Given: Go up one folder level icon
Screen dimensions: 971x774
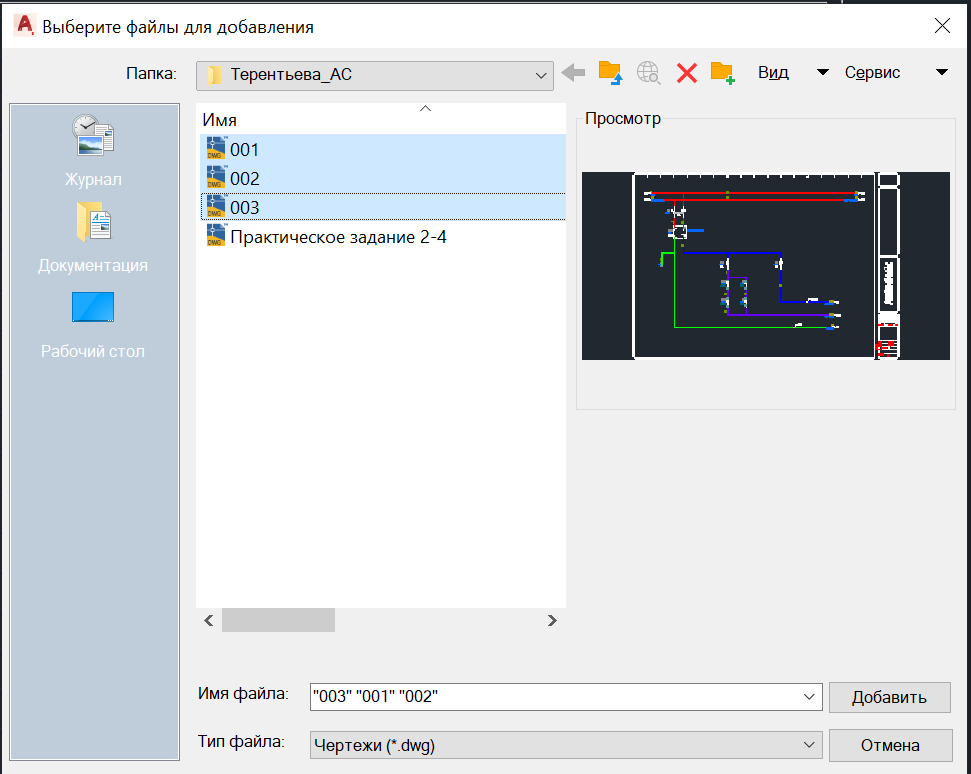Looking at the screenshot, I should pos(610,73).
